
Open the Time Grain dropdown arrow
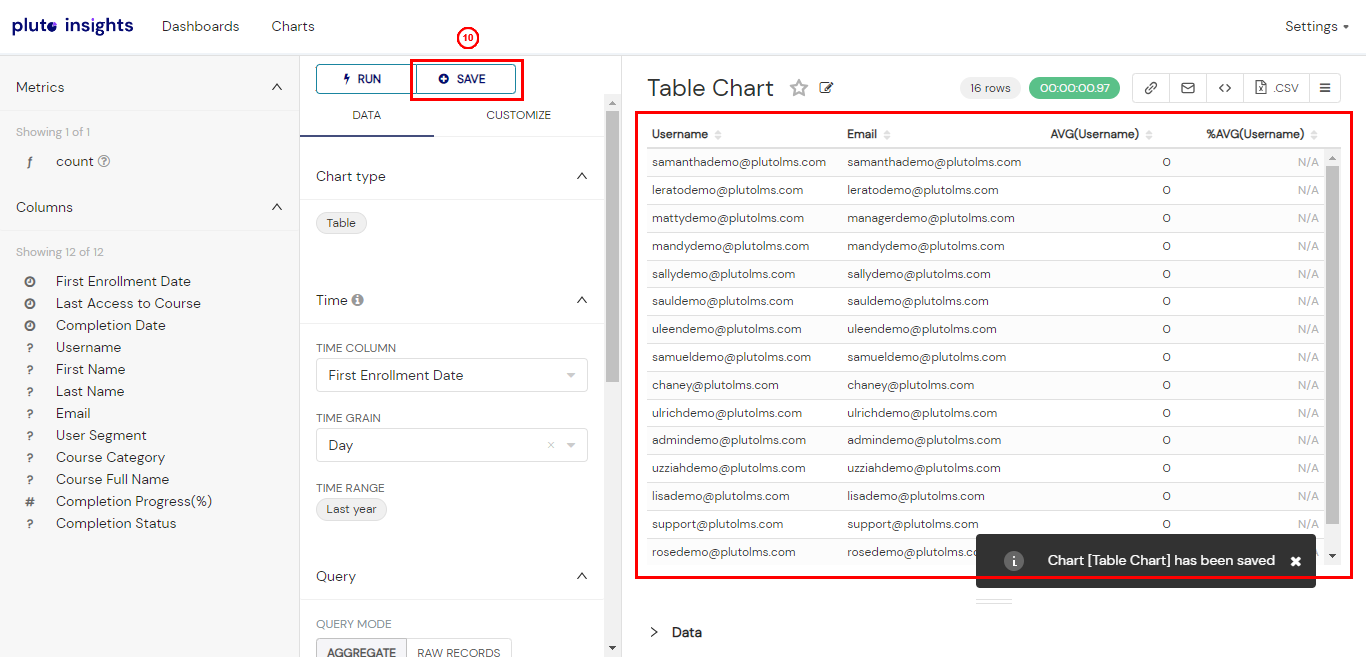point(571,446)
